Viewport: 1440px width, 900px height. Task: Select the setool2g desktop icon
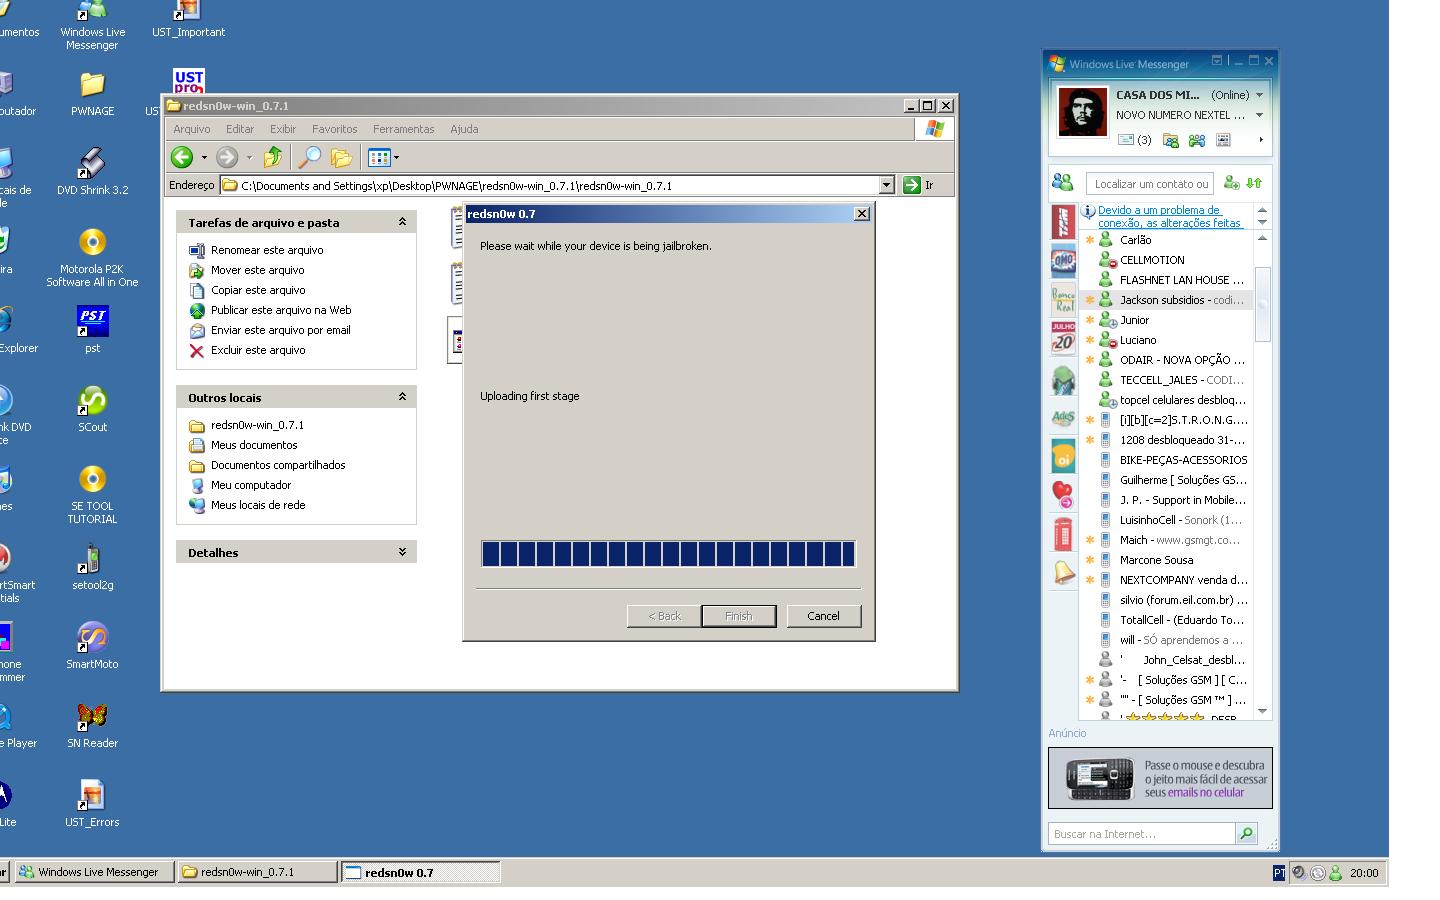tap(92, 566)
